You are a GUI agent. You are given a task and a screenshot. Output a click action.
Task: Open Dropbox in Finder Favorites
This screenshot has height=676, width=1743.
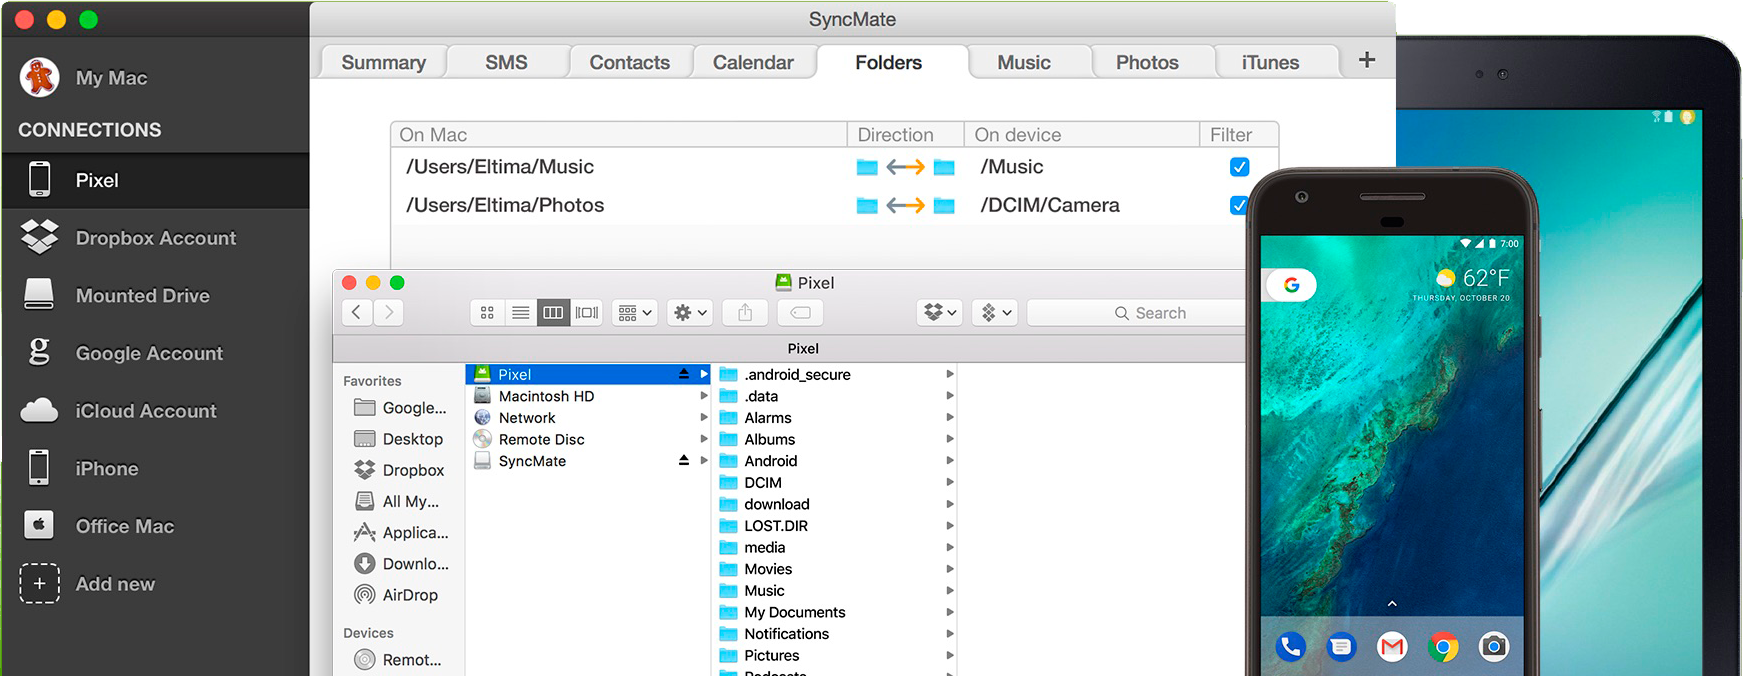400,470
